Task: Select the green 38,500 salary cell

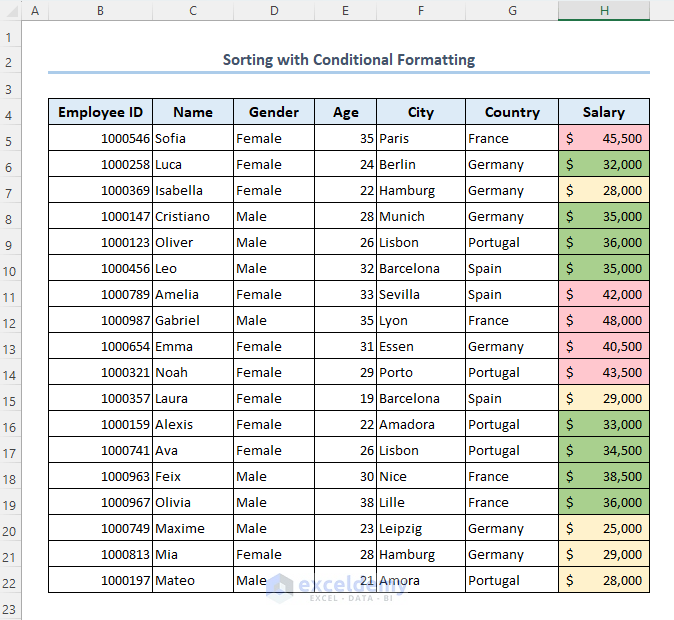Action: (x=604, y=476)
